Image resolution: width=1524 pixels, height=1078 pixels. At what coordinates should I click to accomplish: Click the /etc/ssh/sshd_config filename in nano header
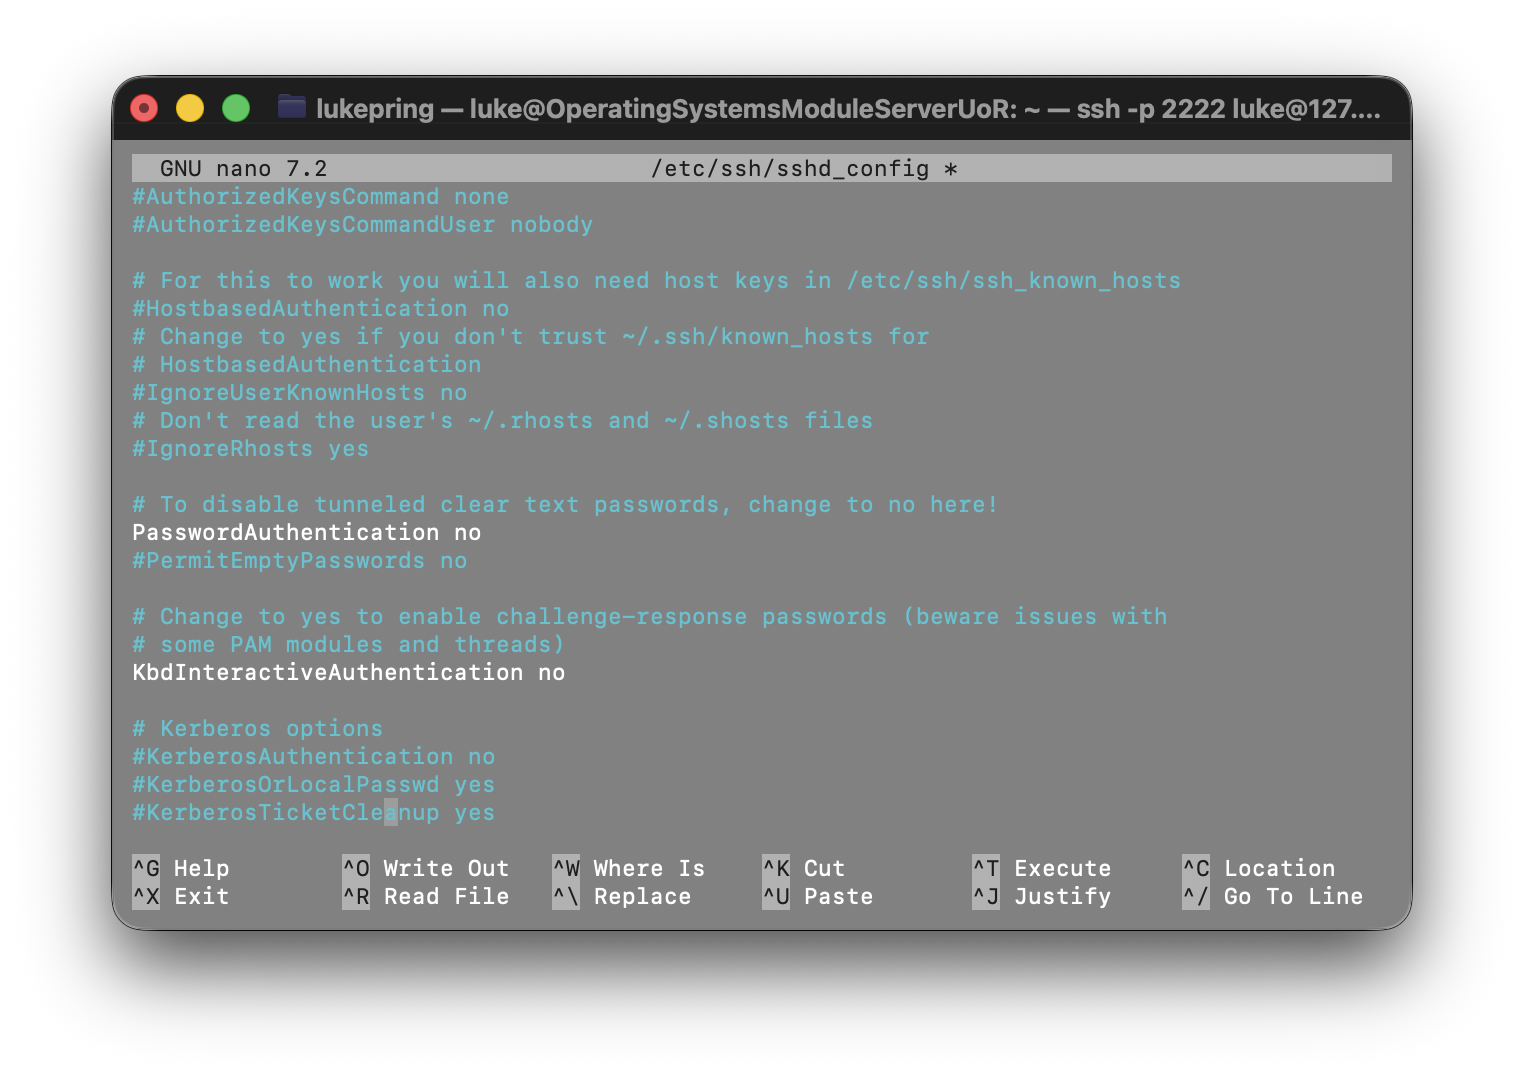pyautogui.click(x=790, y=169)
